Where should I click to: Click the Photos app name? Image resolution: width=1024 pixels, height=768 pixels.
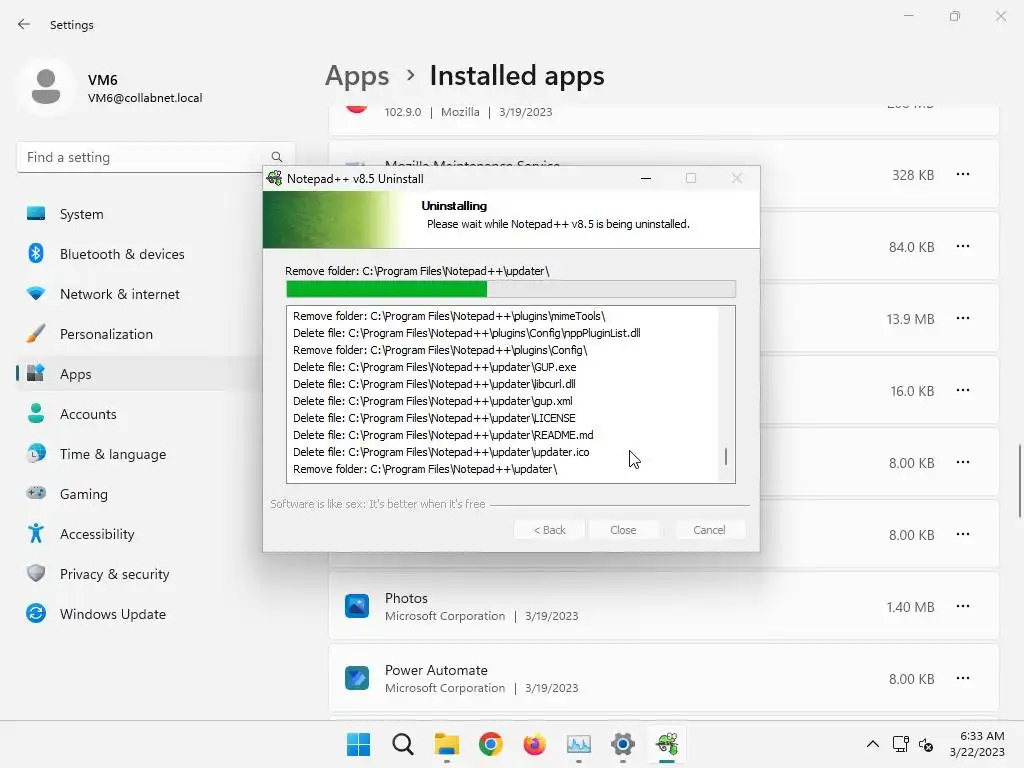tap(406, 598)
